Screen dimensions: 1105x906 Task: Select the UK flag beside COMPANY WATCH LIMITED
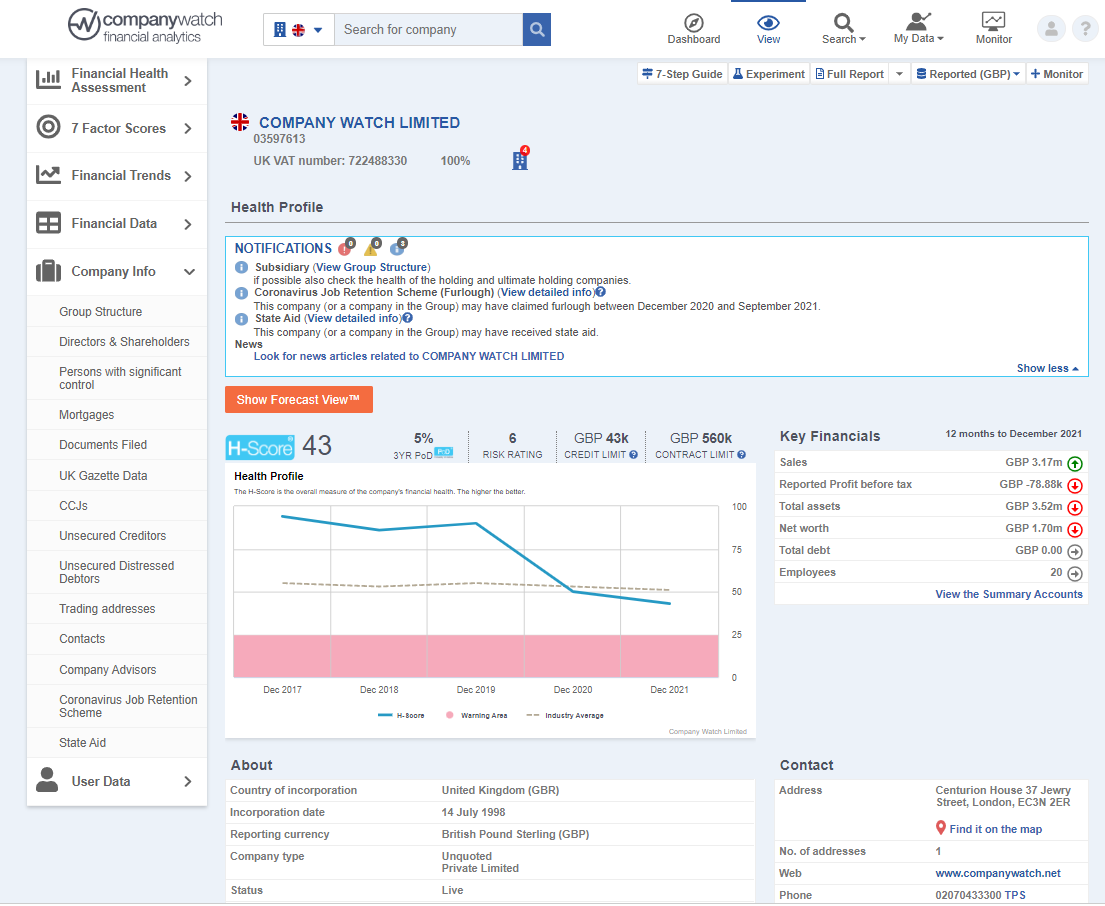tap(240, 122)
